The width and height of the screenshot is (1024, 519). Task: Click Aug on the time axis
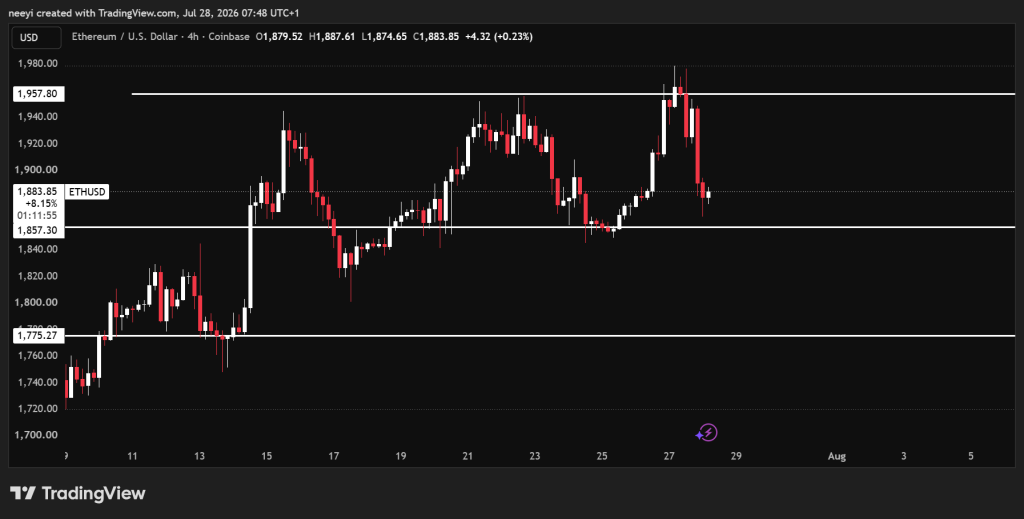coord(837,456)
